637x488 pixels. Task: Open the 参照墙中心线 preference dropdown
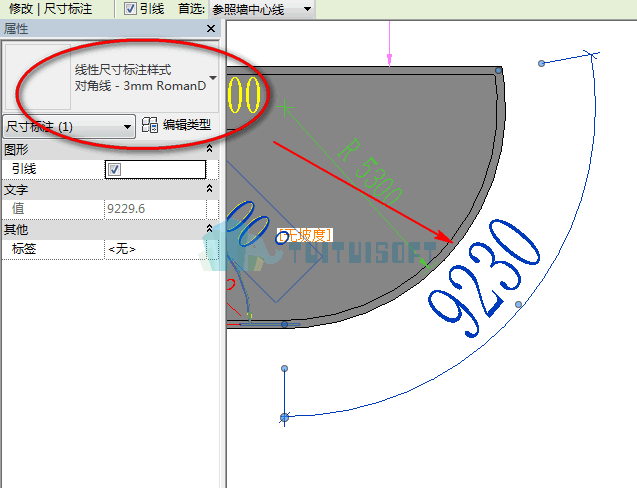(x=262, y=9)
